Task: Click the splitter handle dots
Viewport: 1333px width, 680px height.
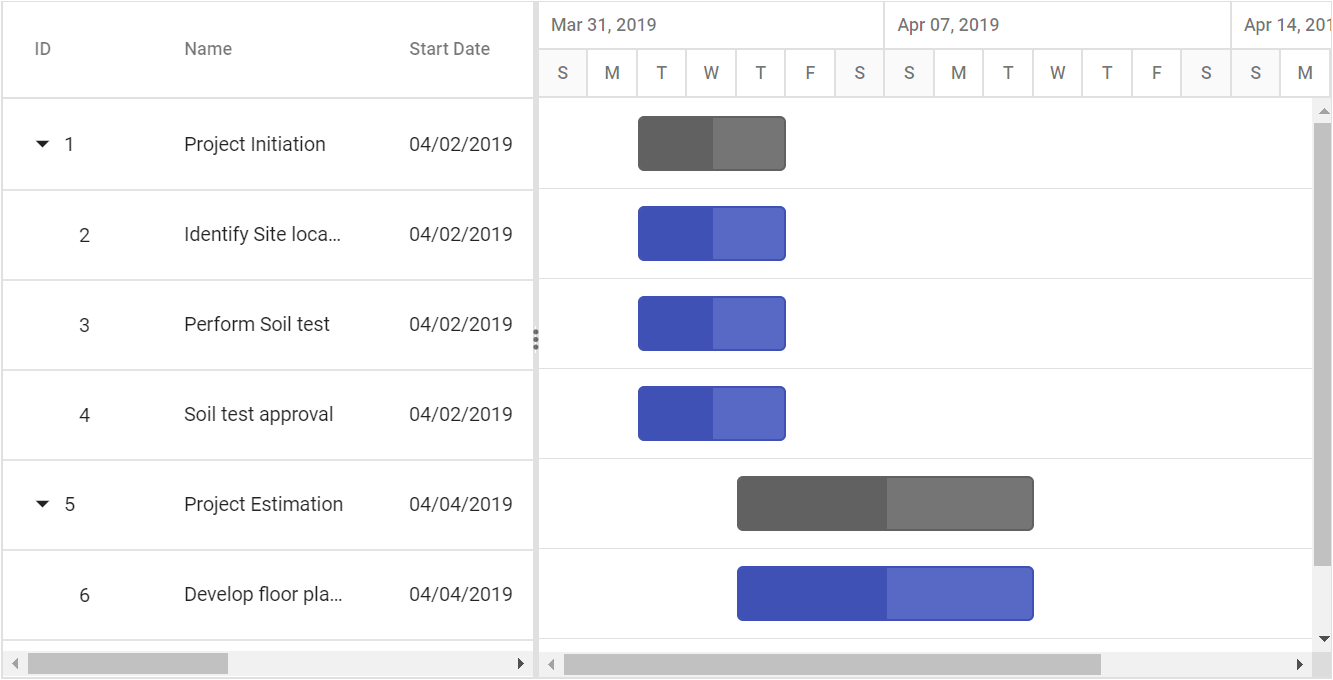Action: pos(536,340)
